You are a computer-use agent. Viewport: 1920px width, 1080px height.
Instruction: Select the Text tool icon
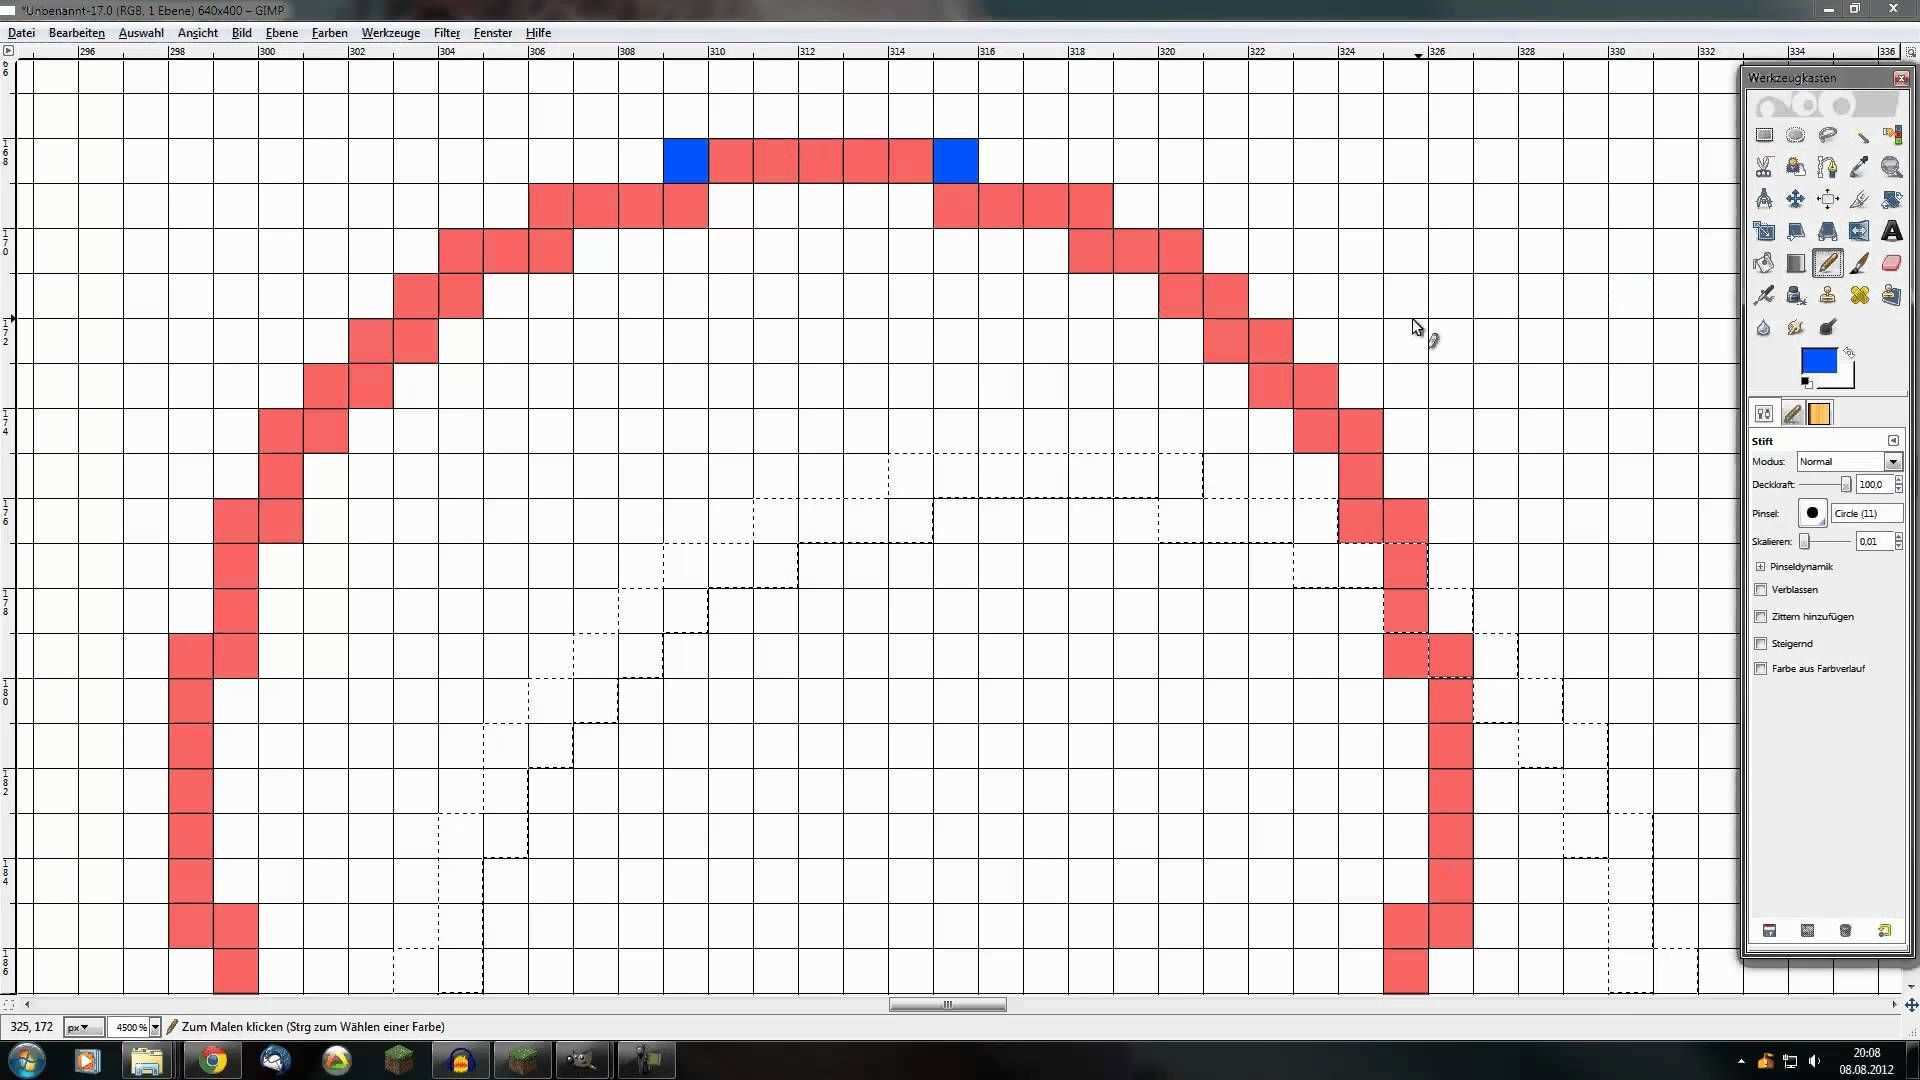coord(1891,231)
